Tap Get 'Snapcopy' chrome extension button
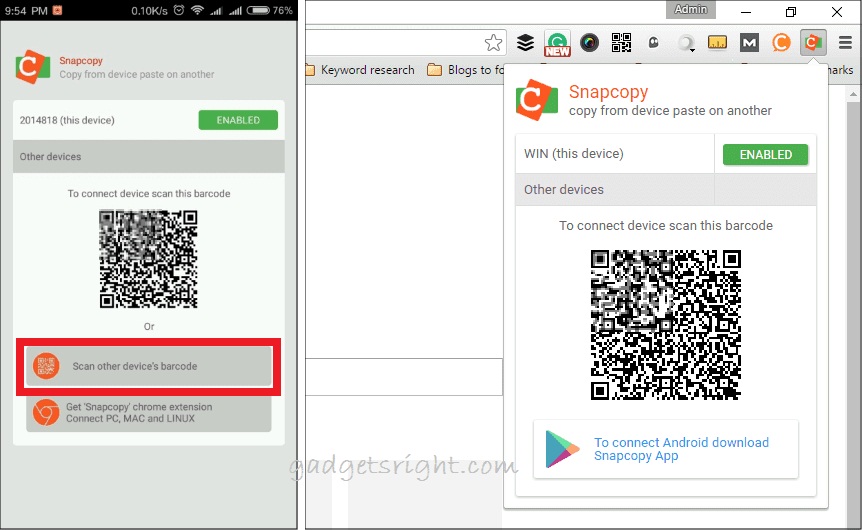The image size is (862, 530). (x=148, y=413)
